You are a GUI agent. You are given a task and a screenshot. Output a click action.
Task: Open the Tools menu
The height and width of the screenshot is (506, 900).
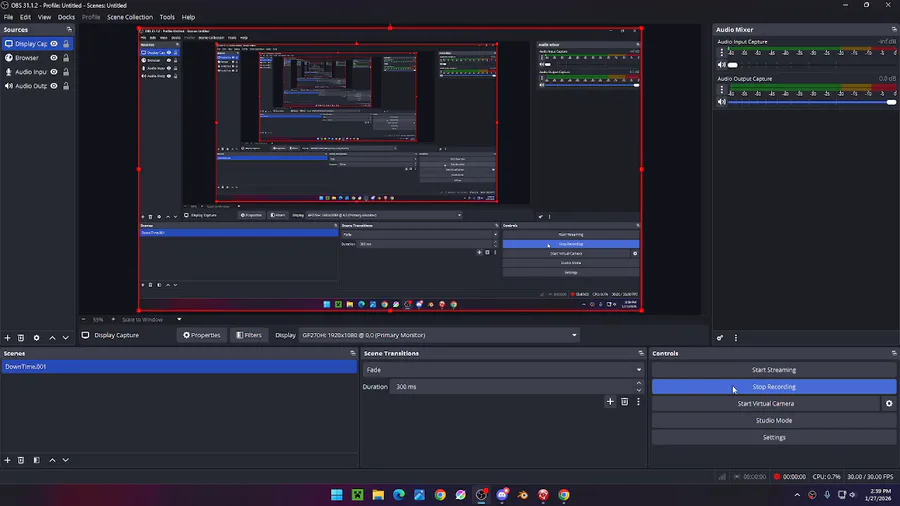[167, 17]
